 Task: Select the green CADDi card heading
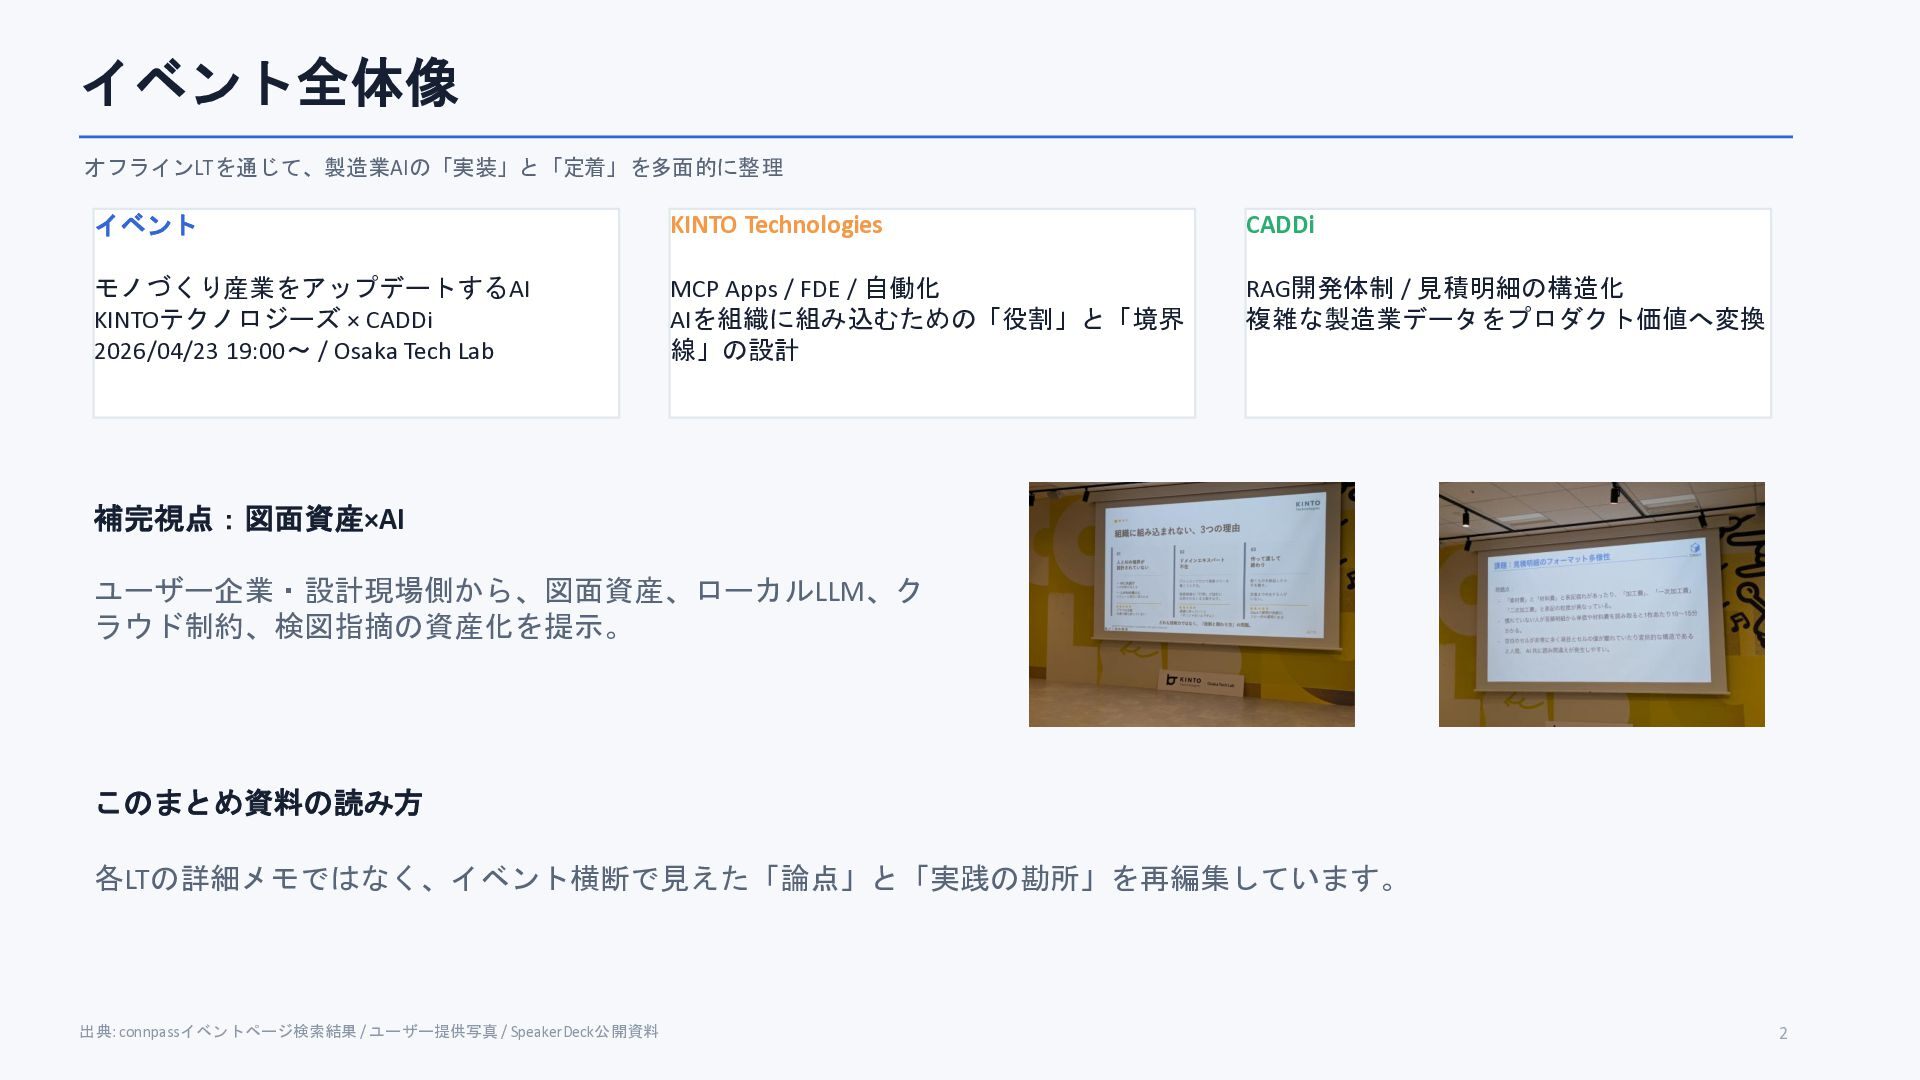1279,225
